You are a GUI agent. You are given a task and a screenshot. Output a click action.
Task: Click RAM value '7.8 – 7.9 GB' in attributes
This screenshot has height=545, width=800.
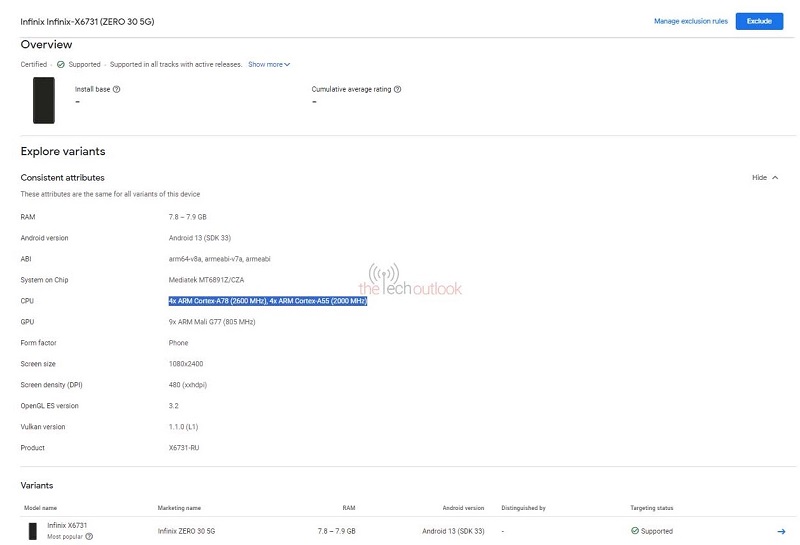coord(188,217)
